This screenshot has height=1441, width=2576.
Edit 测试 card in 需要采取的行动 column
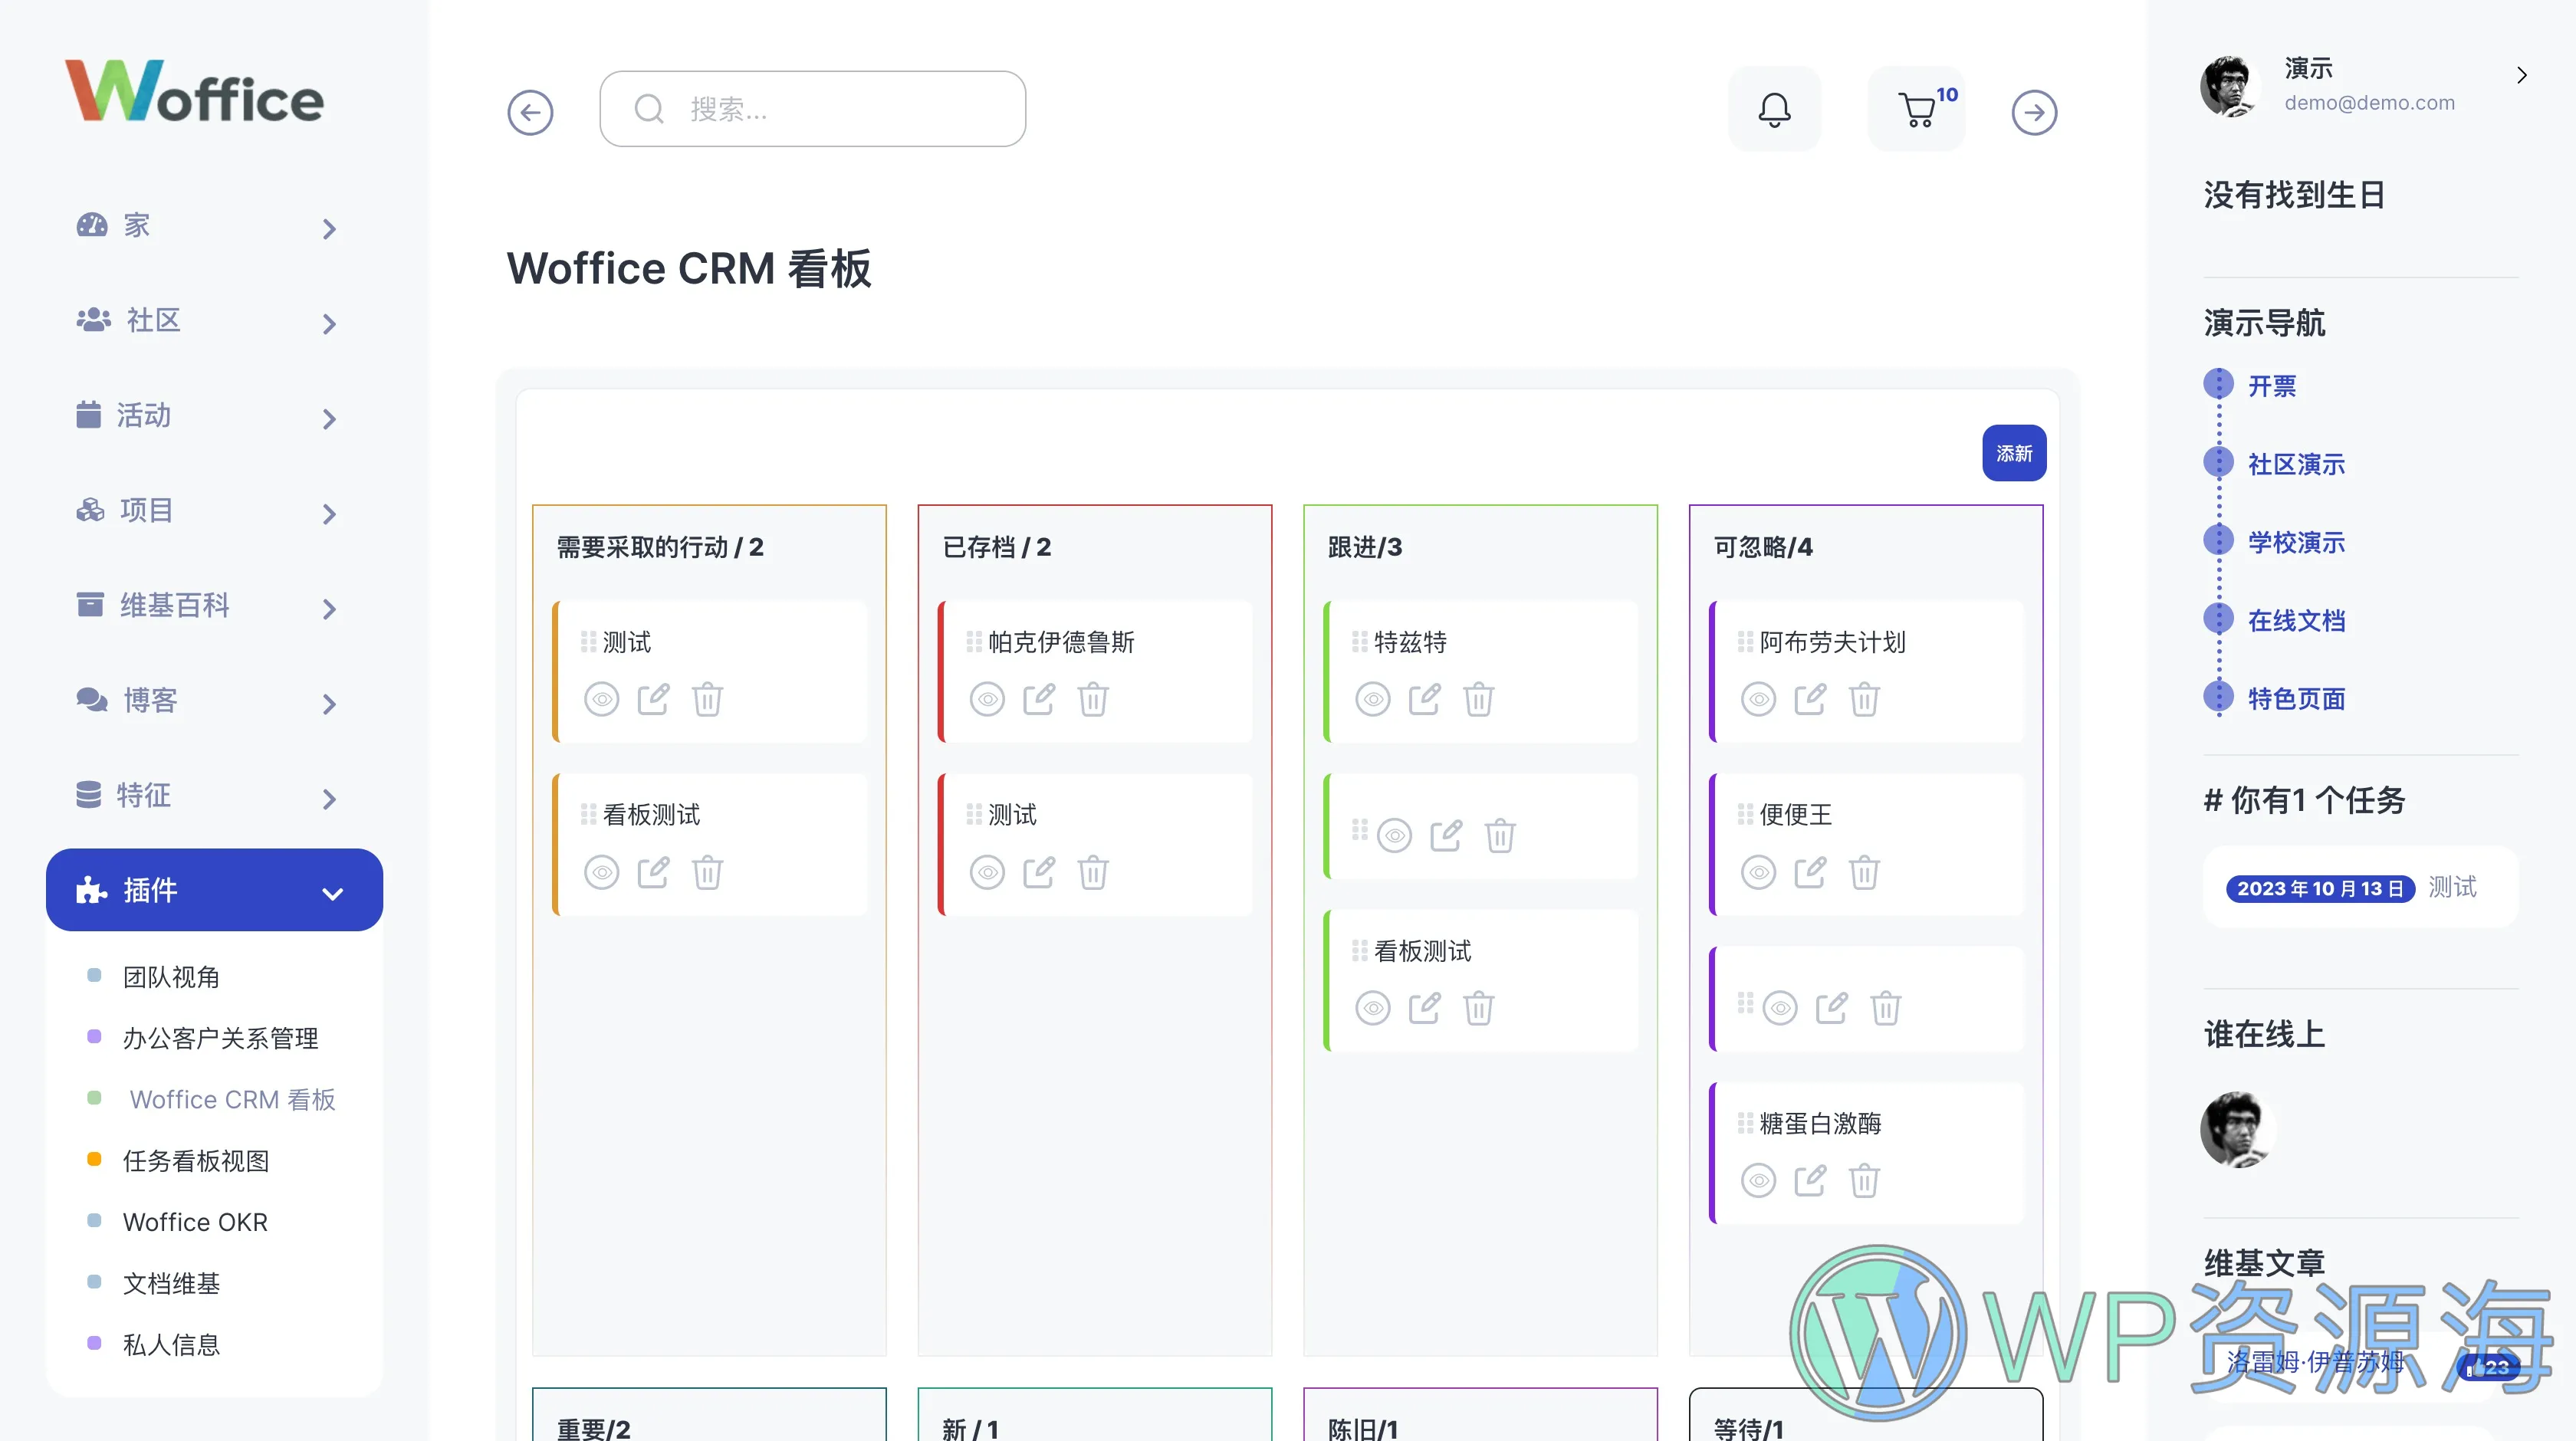coord(654,698)
